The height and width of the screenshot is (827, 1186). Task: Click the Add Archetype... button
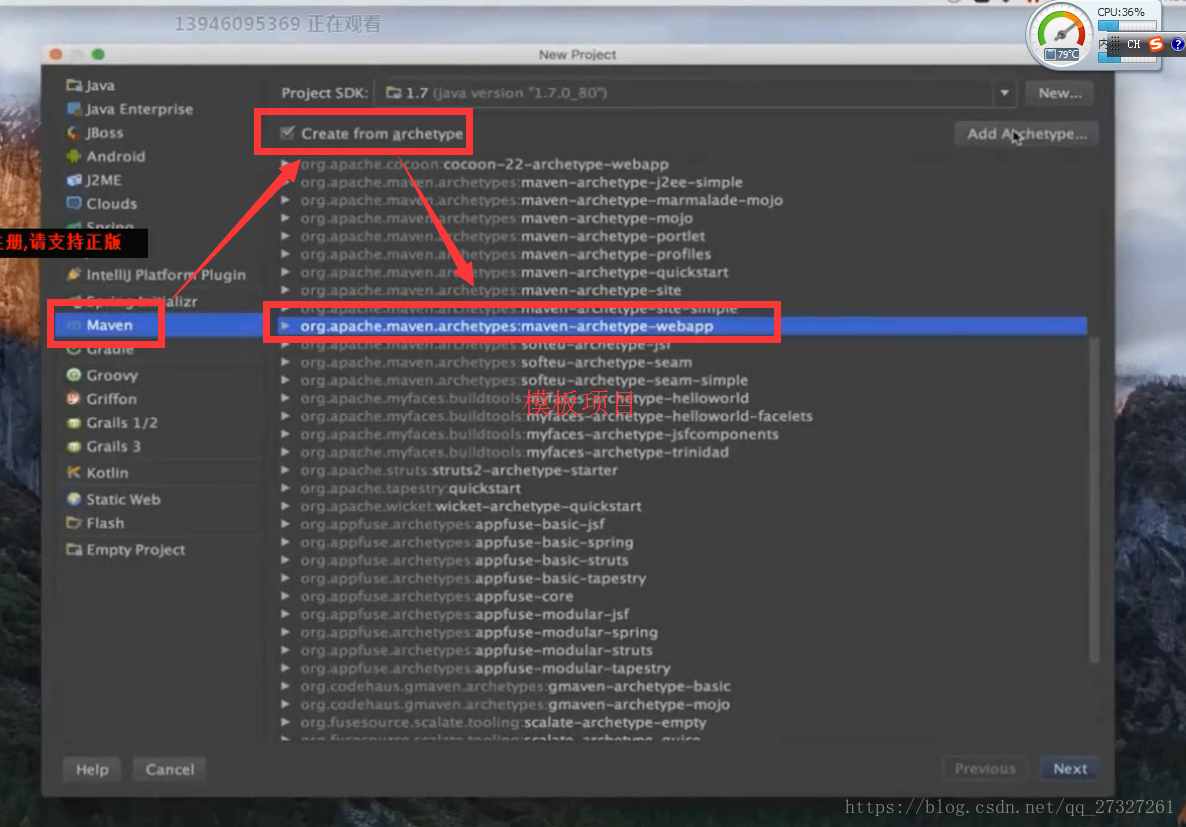point(1026,134)
